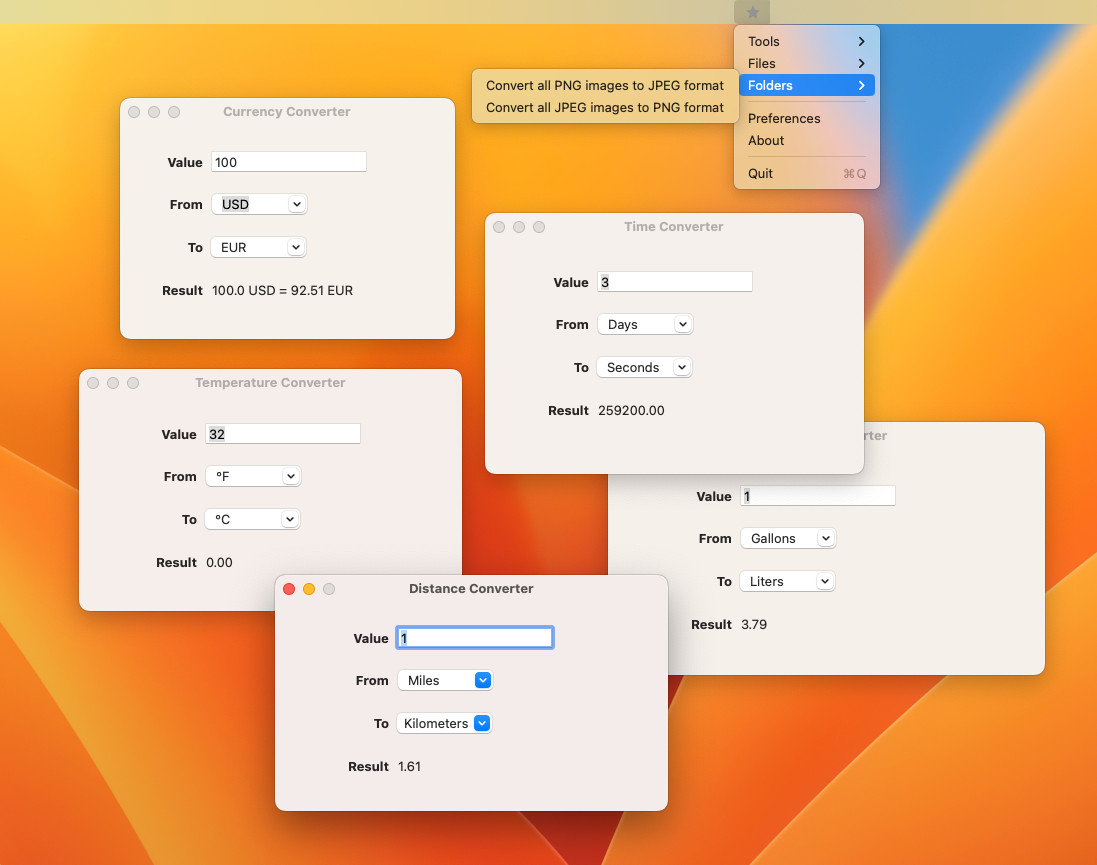Click the Time Converter window title

(674, 226)
